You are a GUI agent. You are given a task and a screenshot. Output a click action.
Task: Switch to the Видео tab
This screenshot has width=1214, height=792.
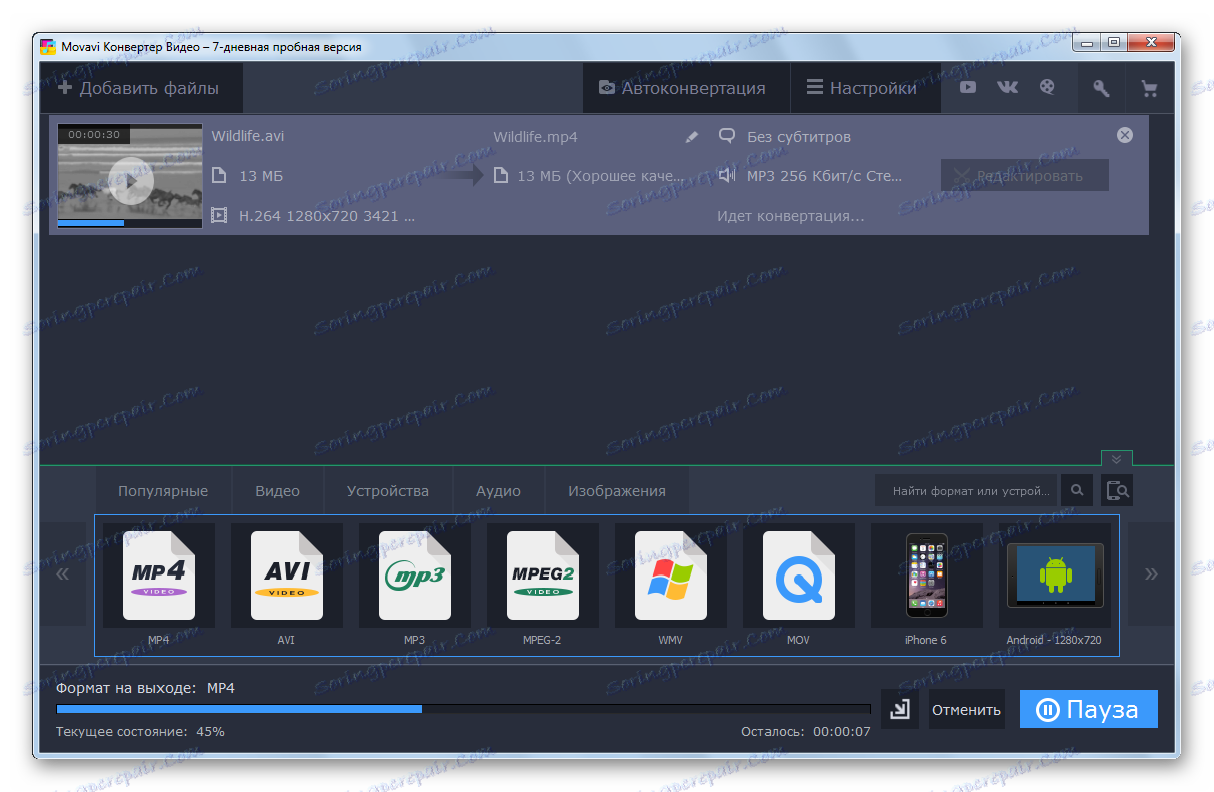[277, 491]
